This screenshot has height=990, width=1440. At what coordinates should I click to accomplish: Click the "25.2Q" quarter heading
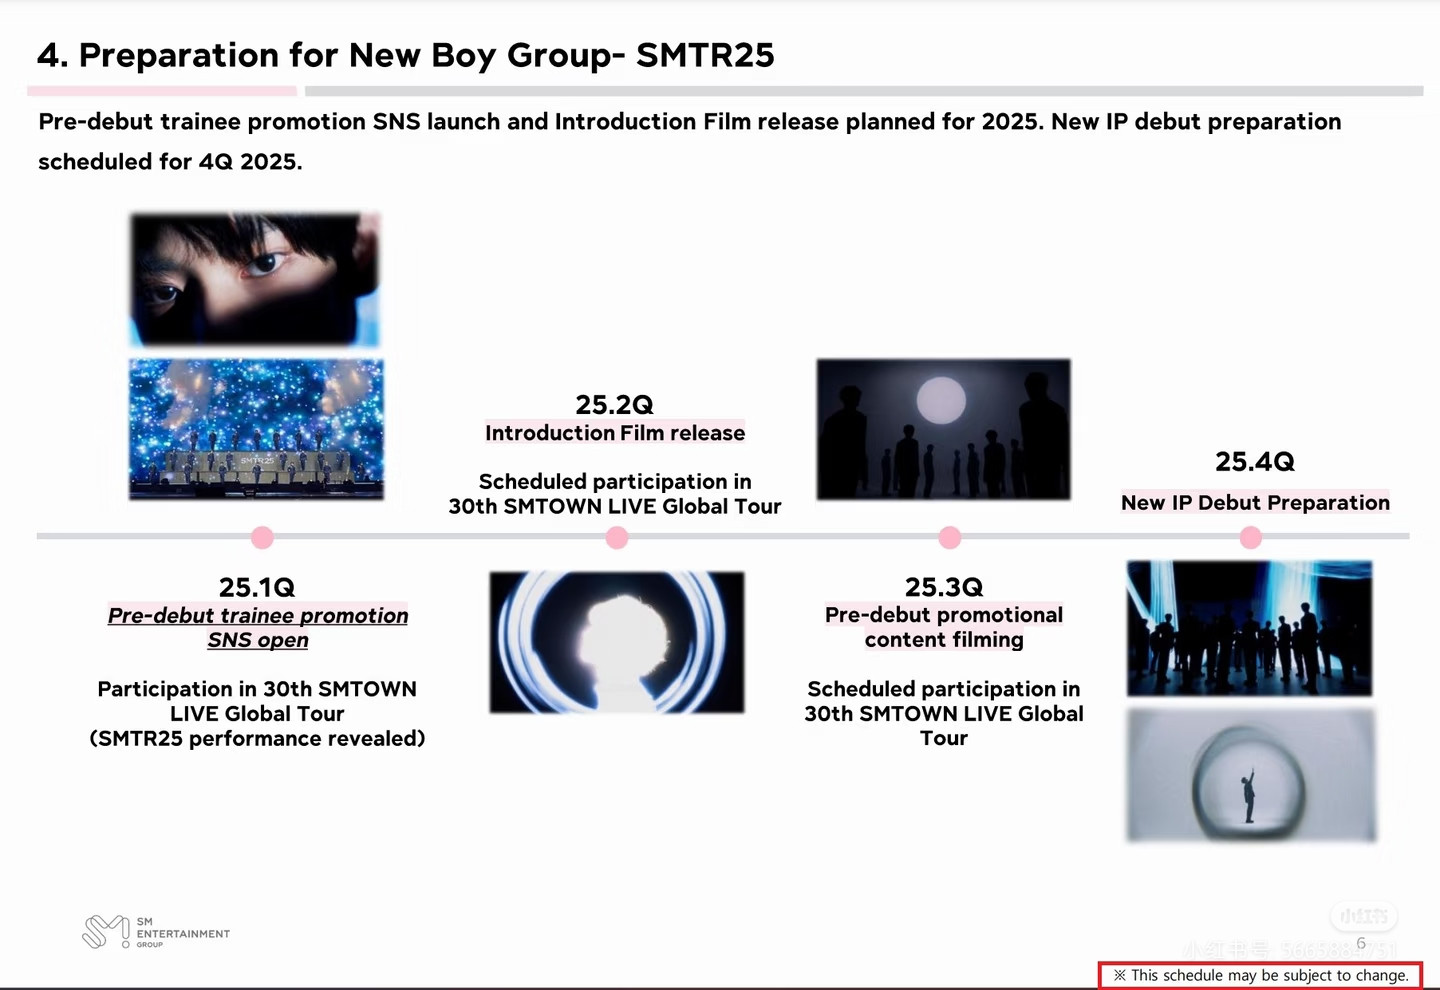(614, 405)
